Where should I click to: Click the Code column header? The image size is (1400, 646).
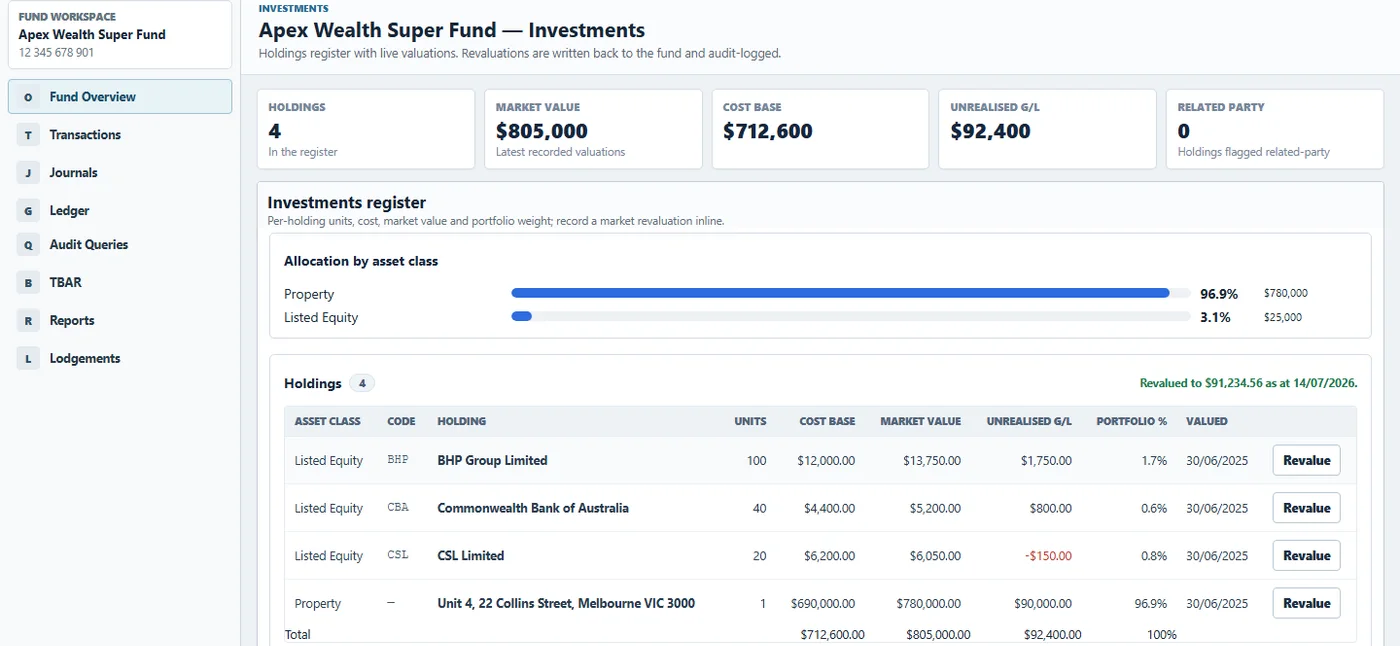401,421
